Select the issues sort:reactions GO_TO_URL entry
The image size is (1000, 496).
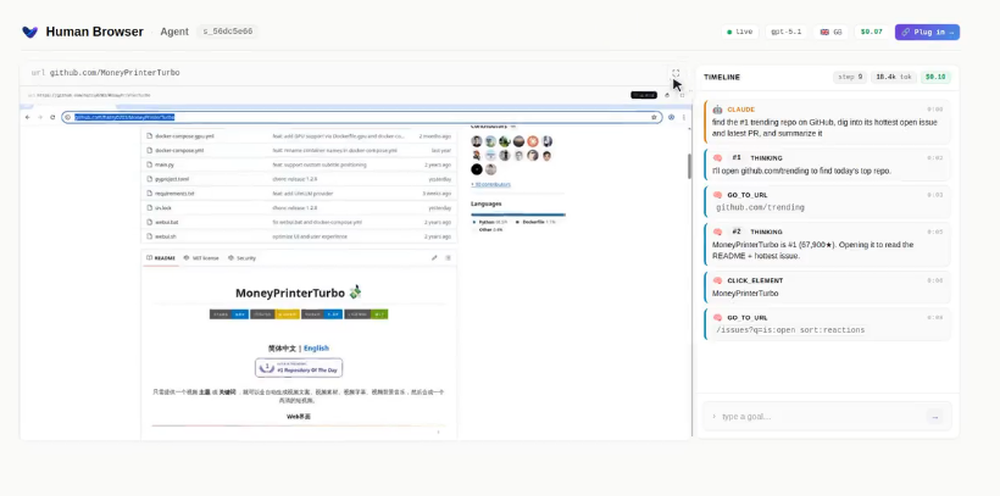coord(827,324)
